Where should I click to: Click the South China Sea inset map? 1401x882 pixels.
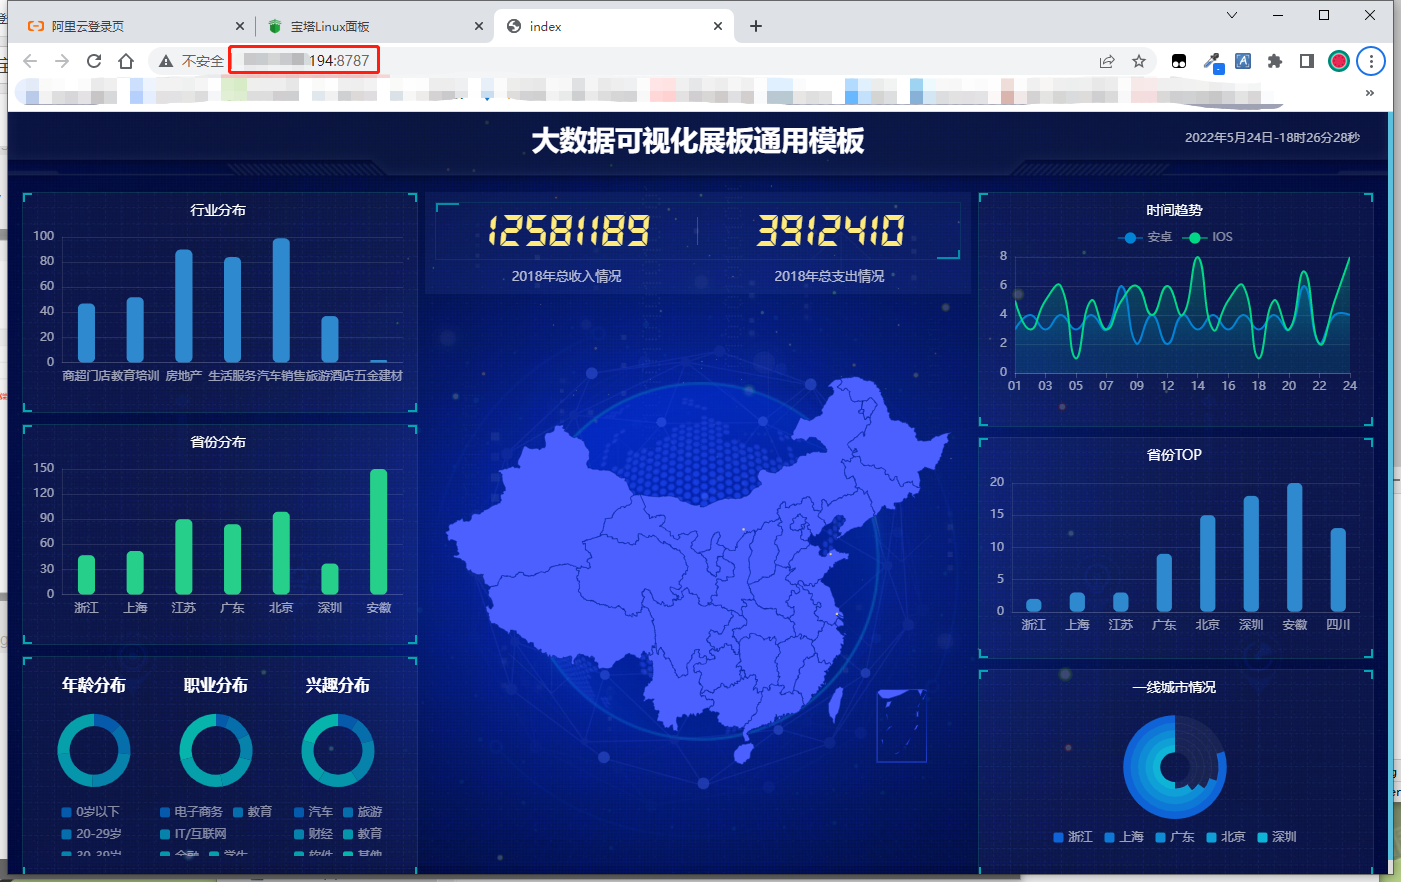(x=902, y=726)
